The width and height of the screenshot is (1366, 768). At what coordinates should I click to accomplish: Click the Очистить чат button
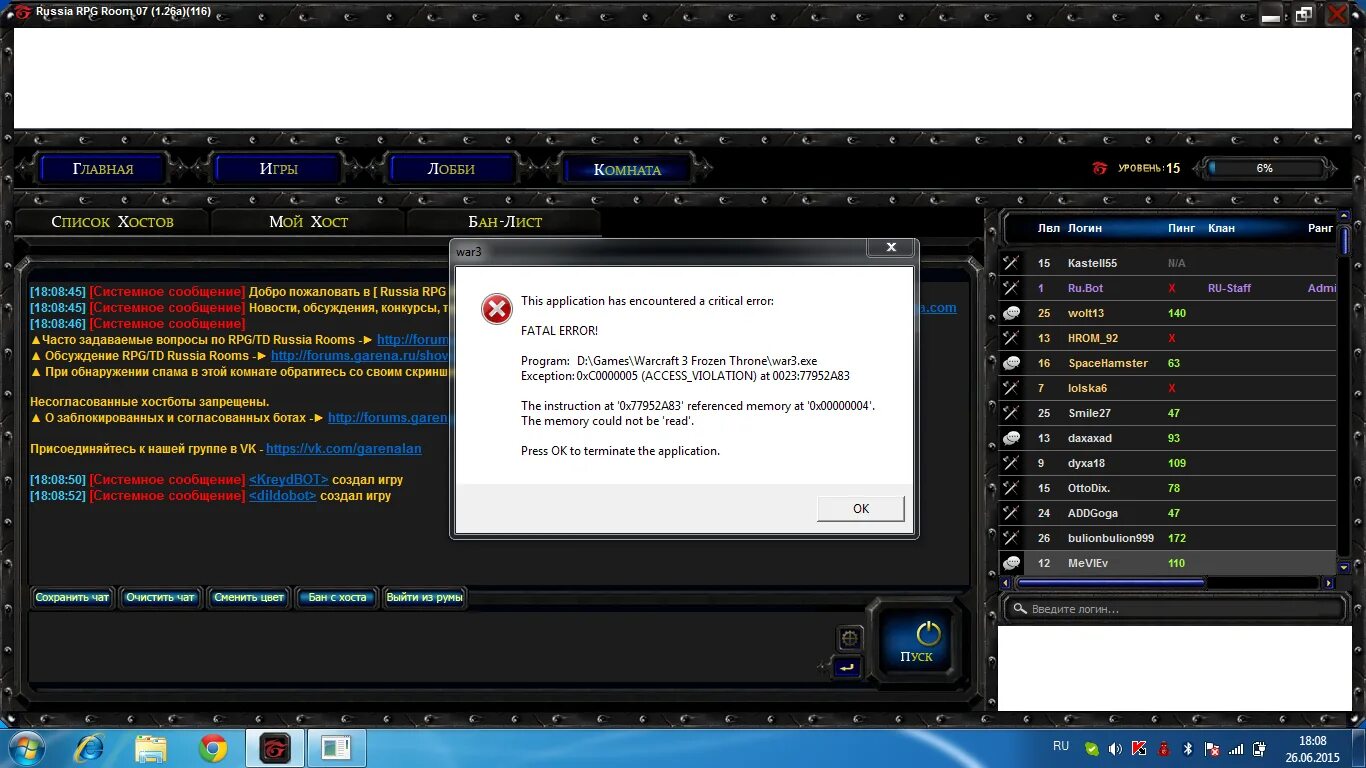point(160,598)
